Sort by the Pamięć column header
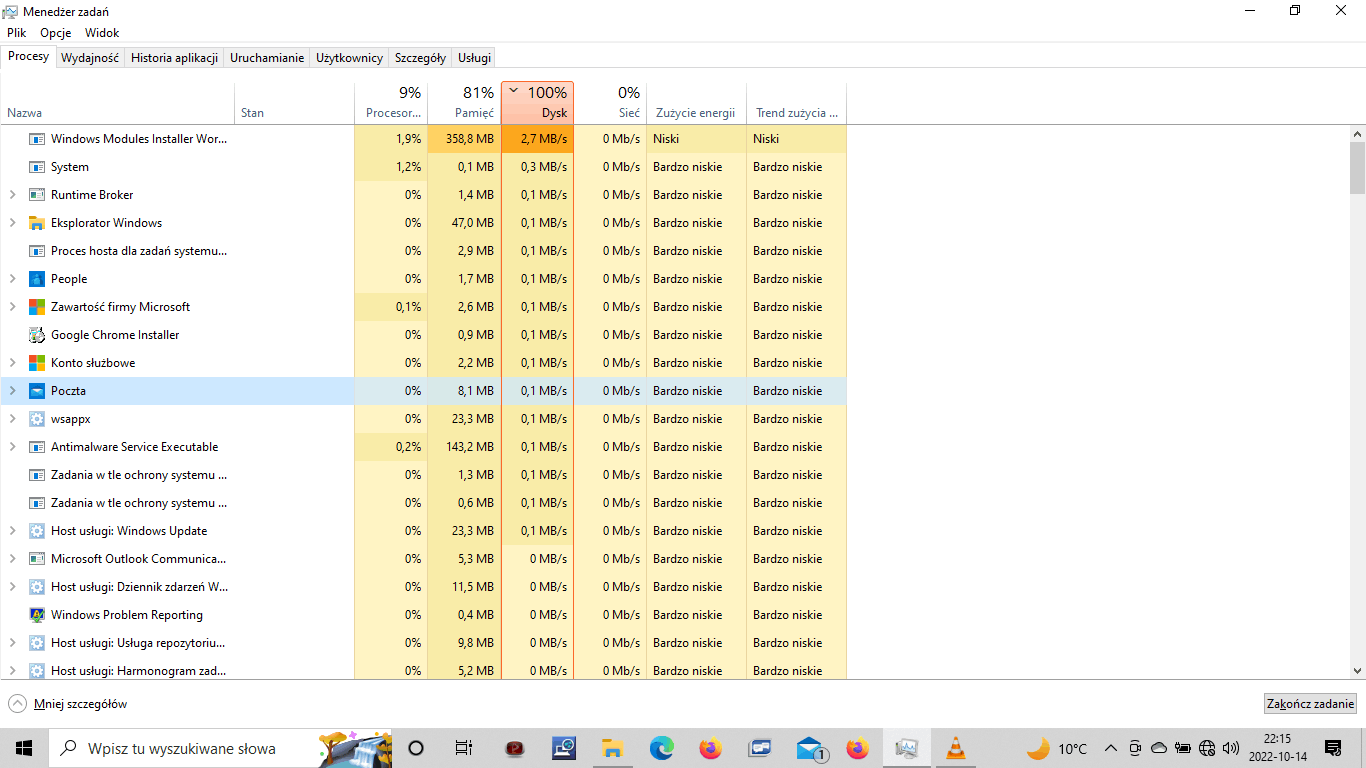 coord(464,103)
